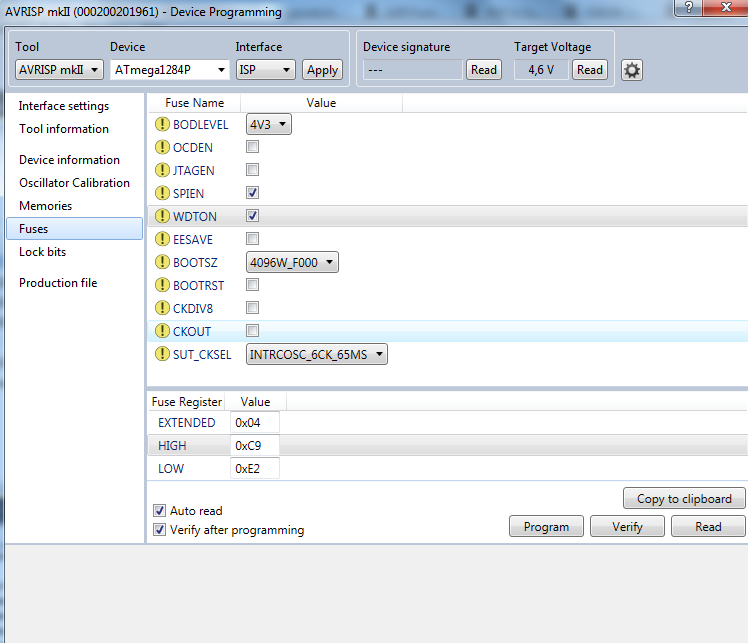The width and height of the screenshot is (748, 643).
Task: Click the warning icon beside BOOTSZ
Action: pyautogui.click(x=162, y=262)
